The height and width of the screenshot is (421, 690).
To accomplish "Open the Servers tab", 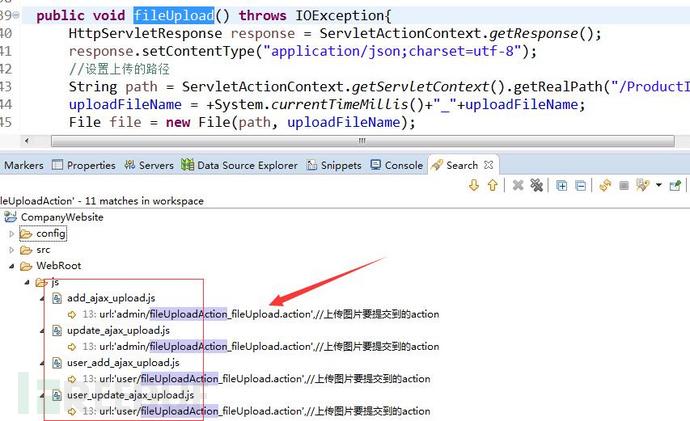I will click(149, 165).
